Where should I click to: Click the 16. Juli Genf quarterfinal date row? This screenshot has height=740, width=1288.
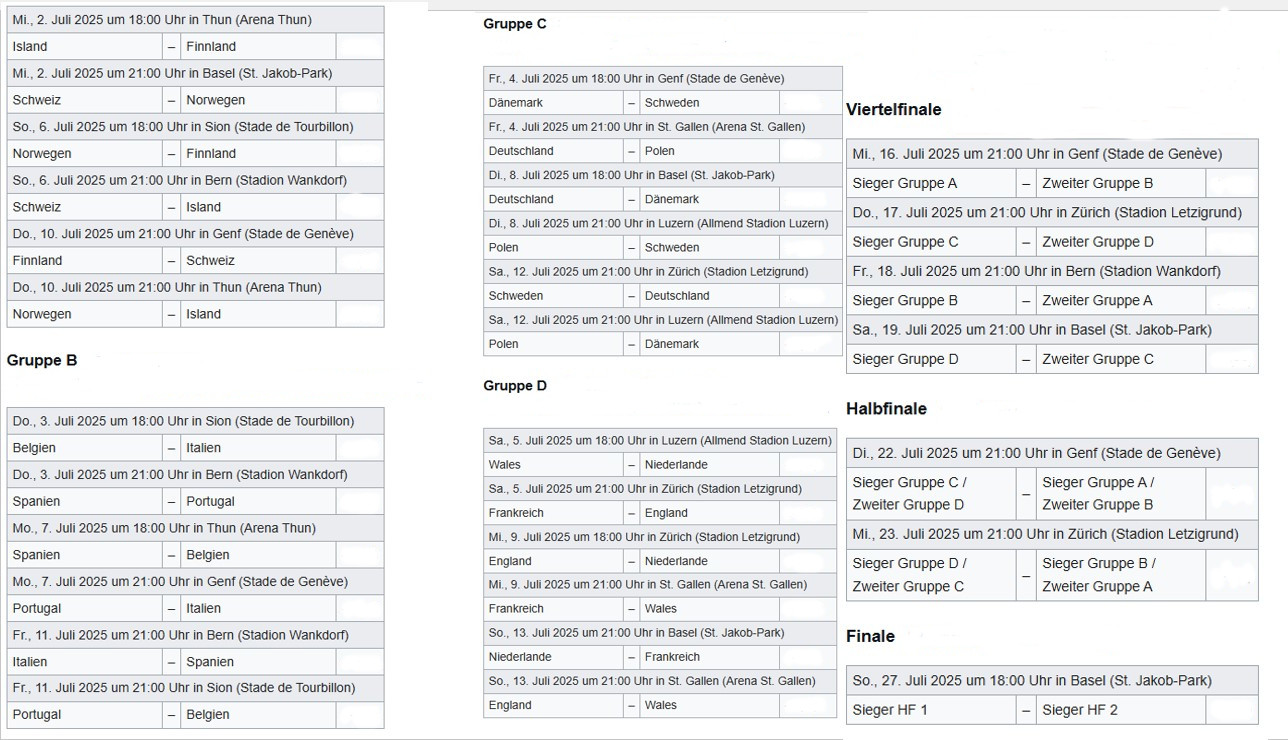tap(1037, 154)
